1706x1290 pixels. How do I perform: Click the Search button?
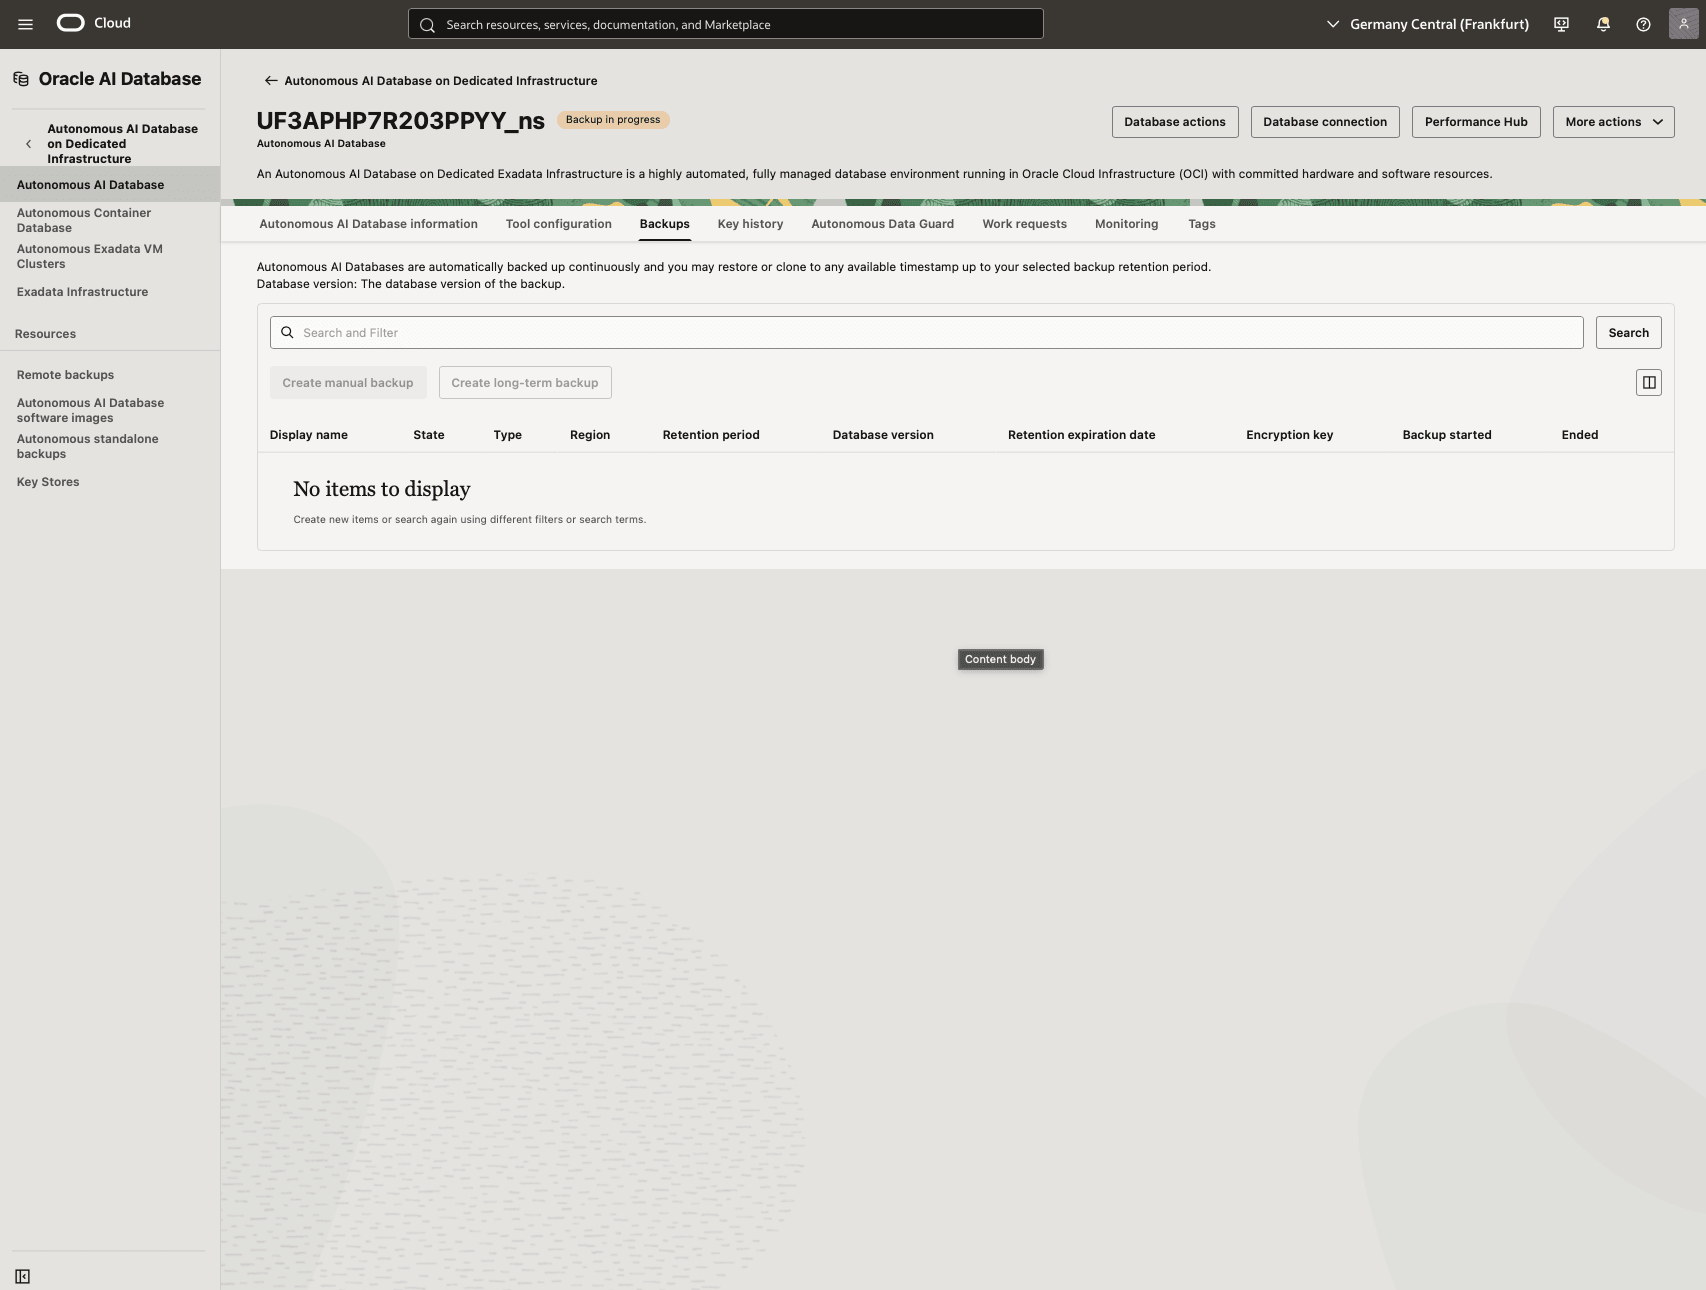coord(1628,333)
